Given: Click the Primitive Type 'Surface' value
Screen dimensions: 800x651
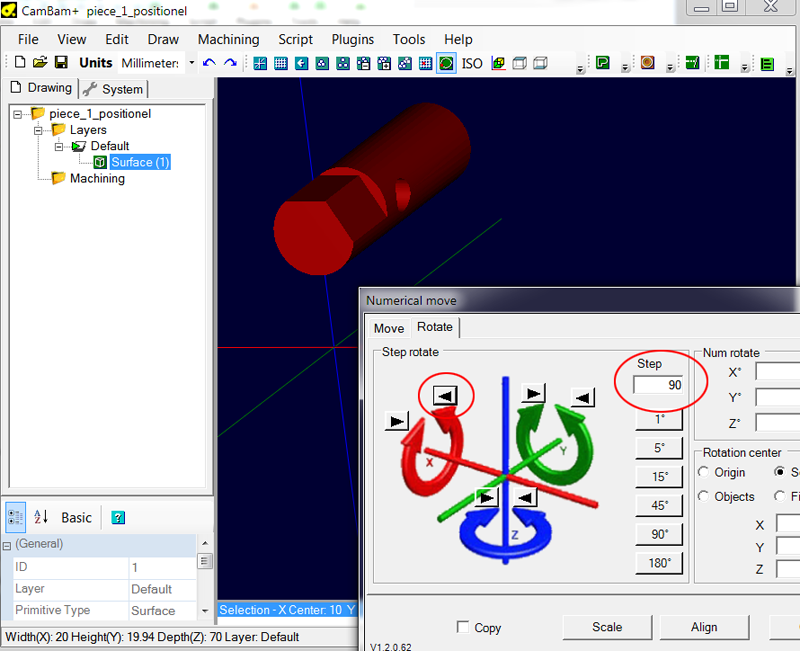Looking at the screenshot, I should 162,610.
